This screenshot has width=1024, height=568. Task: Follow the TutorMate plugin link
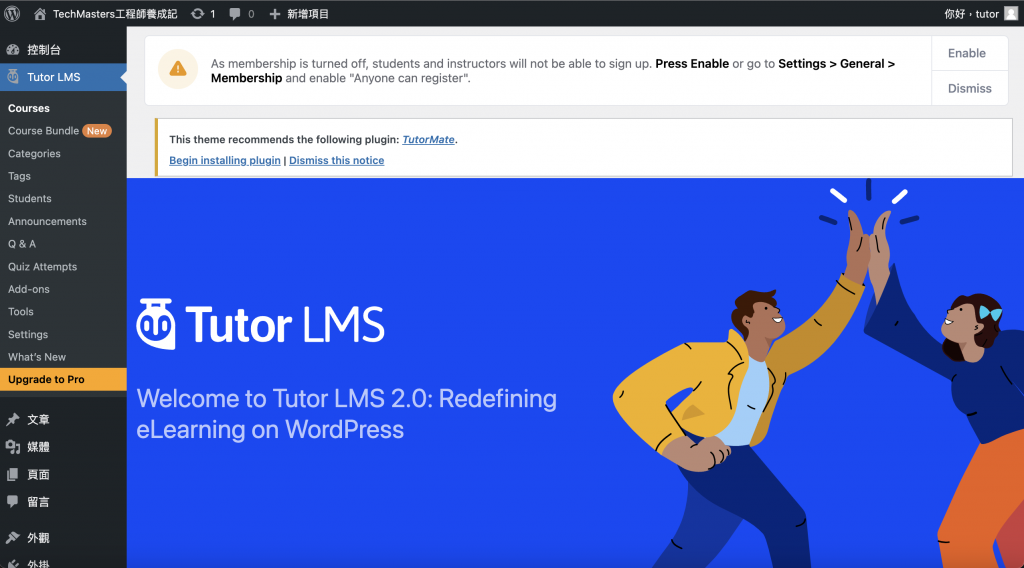pos(428,139)
